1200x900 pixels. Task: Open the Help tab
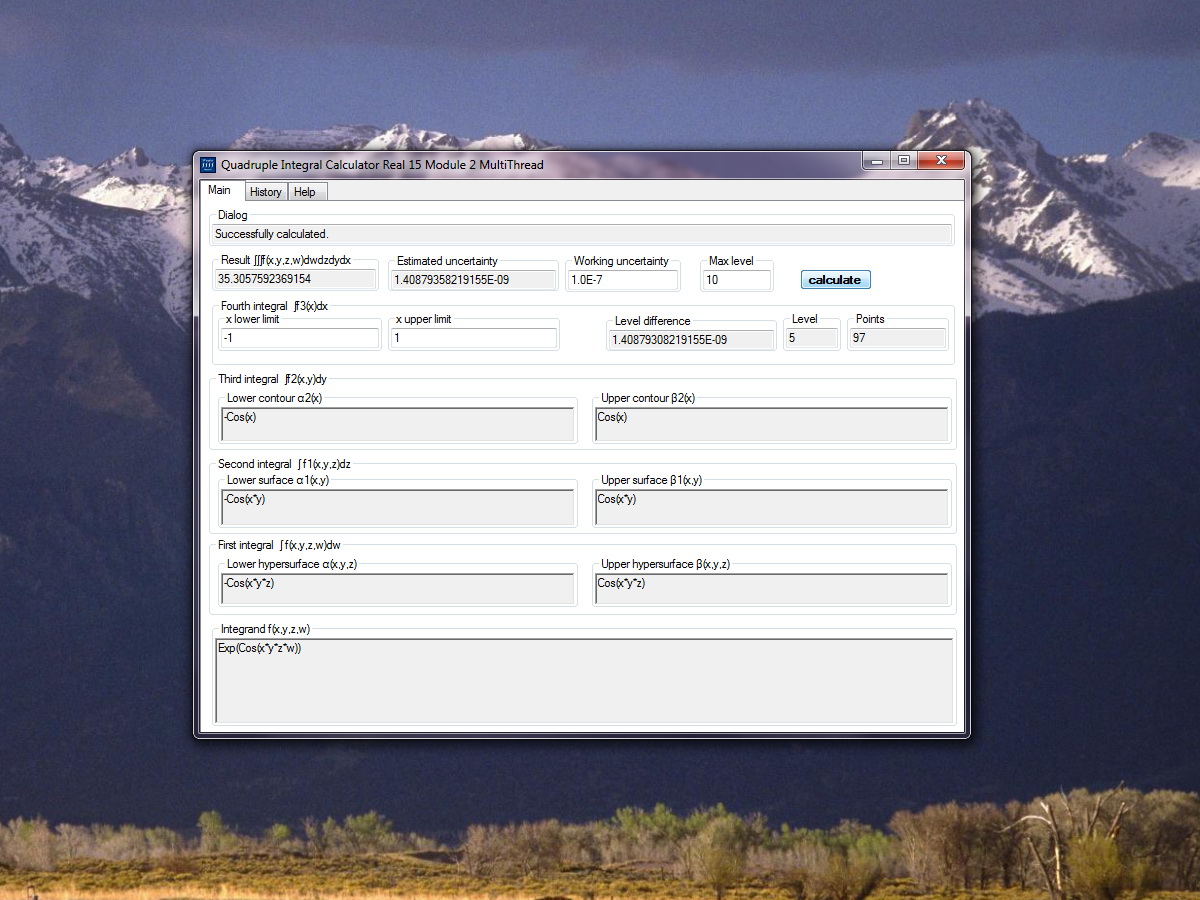(x=305, y=192)
